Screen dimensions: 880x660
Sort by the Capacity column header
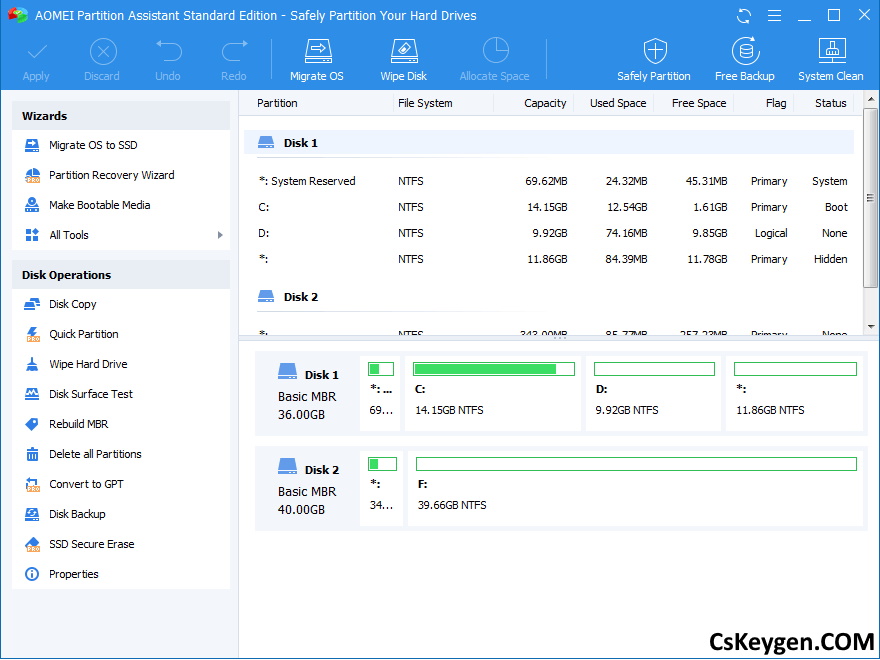coord(545,103)
